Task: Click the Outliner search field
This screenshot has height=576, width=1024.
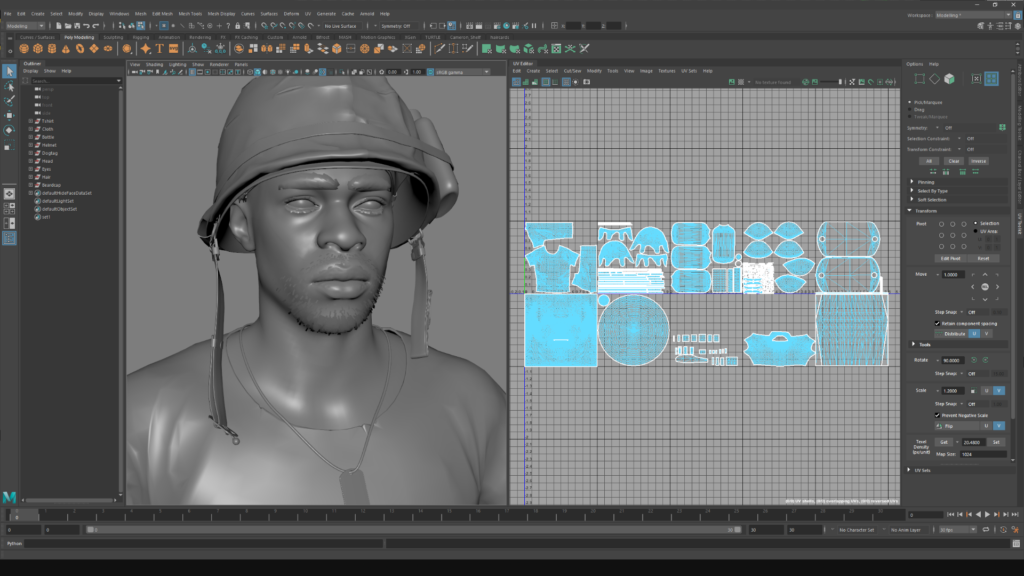Action: tap(70, 81)
